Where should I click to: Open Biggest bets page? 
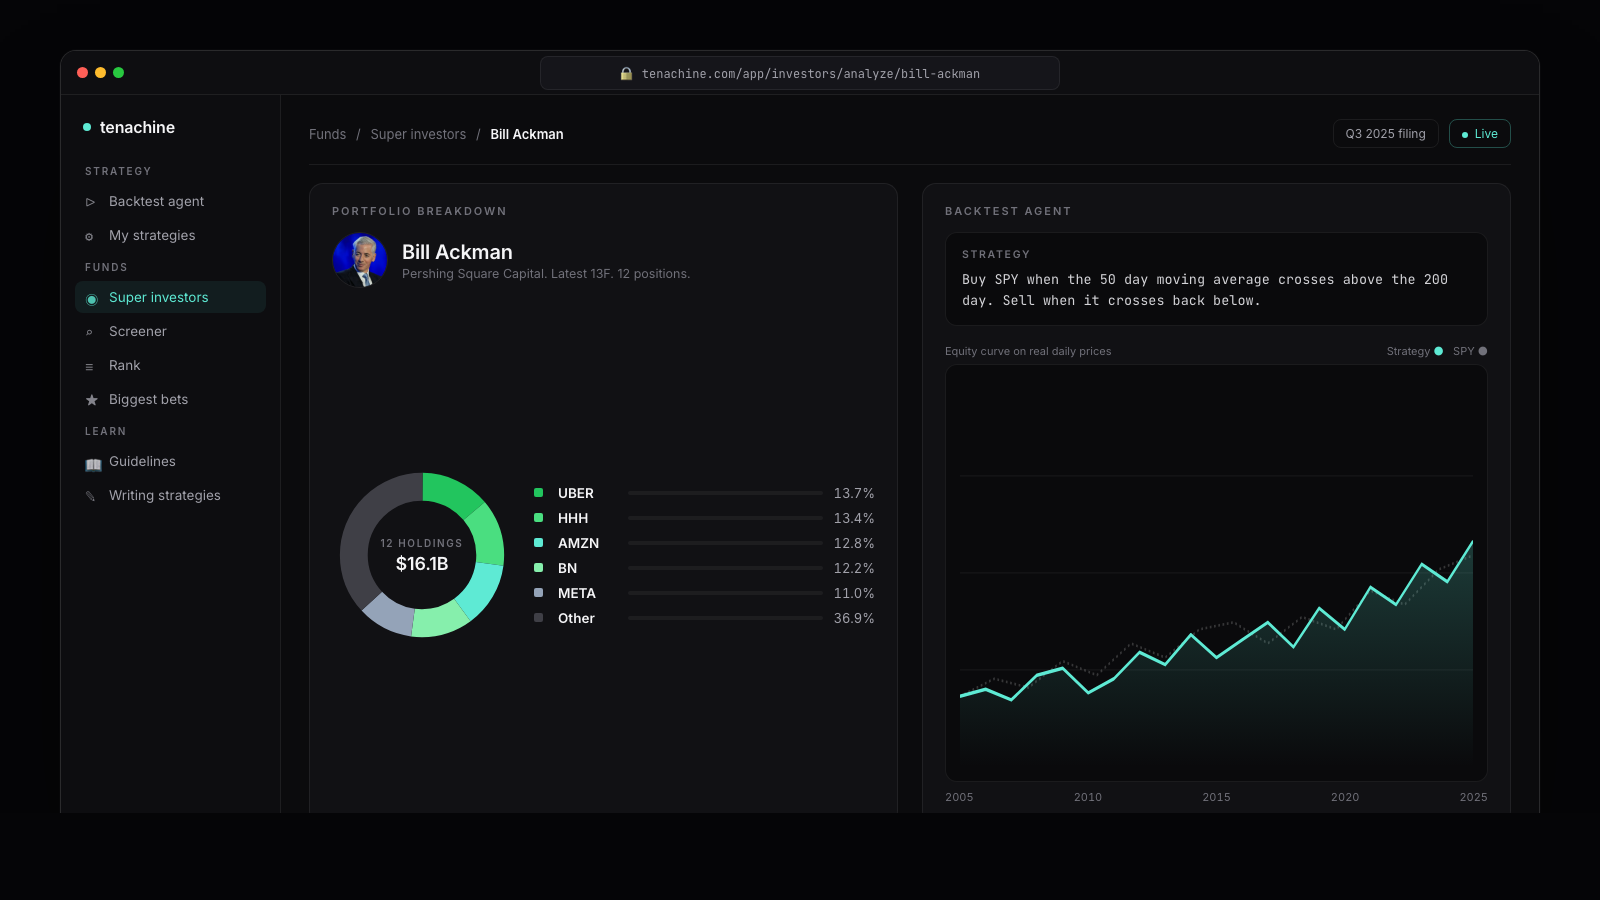(170, 399)
